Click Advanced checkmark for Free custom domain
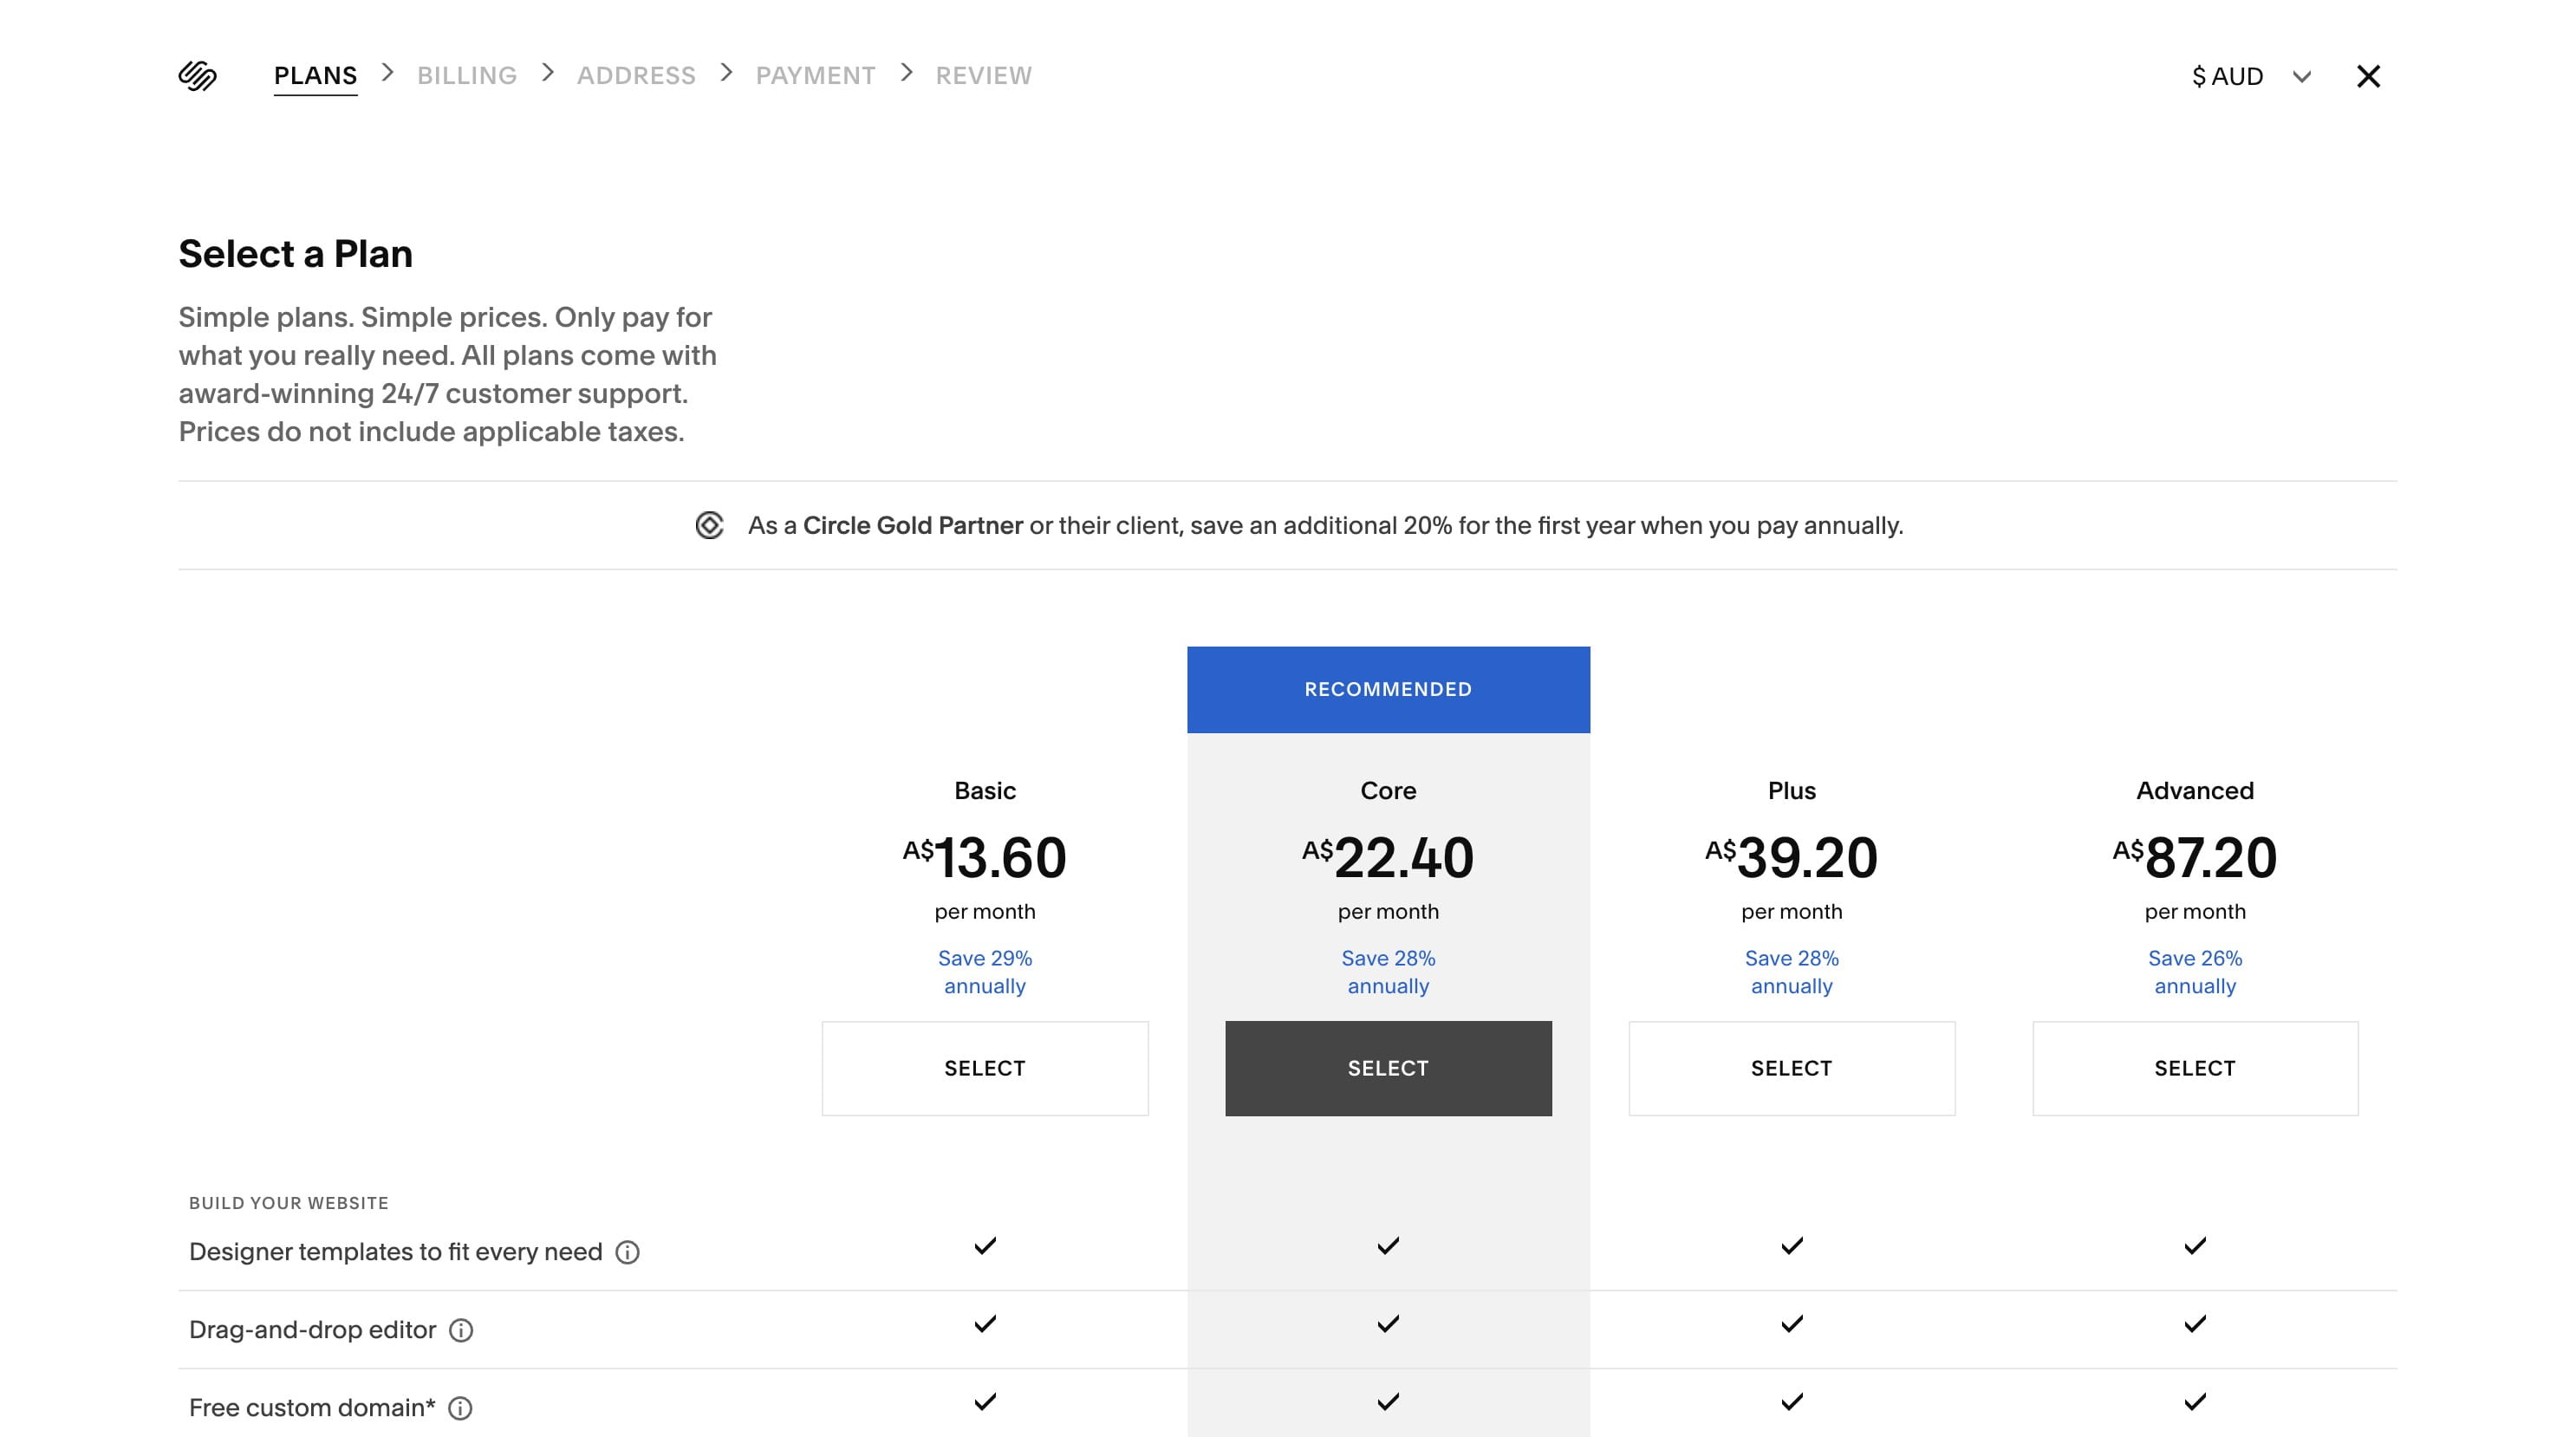 point(2195,1402)
